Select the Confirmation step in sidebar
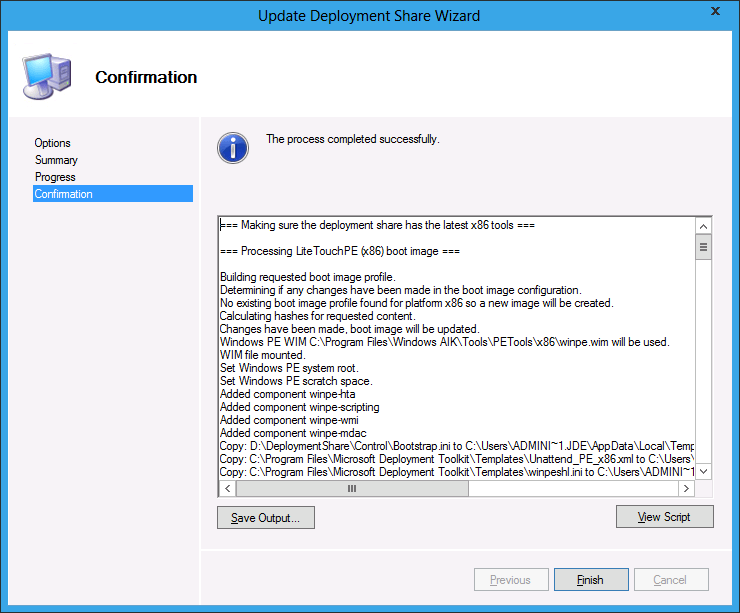Viewport: 740px width, 613px height. click(63, 194)
